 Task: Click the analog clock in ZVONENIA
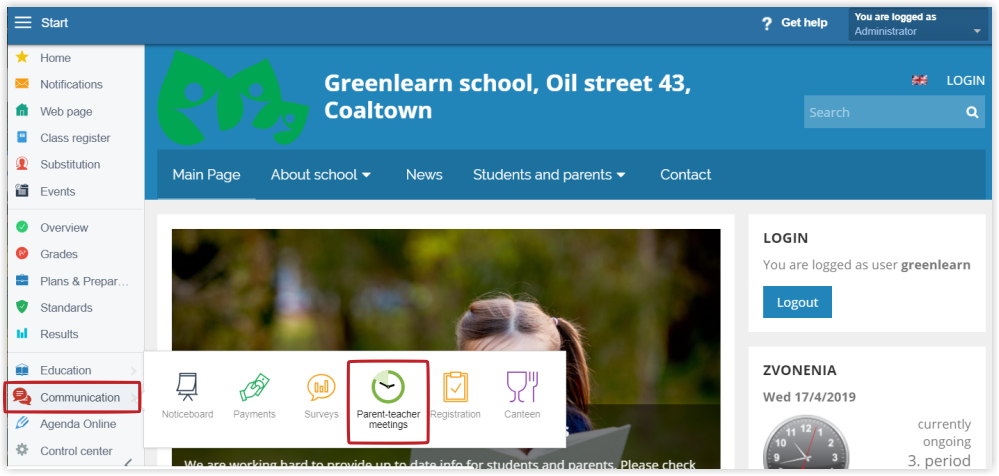pos(805,443)
